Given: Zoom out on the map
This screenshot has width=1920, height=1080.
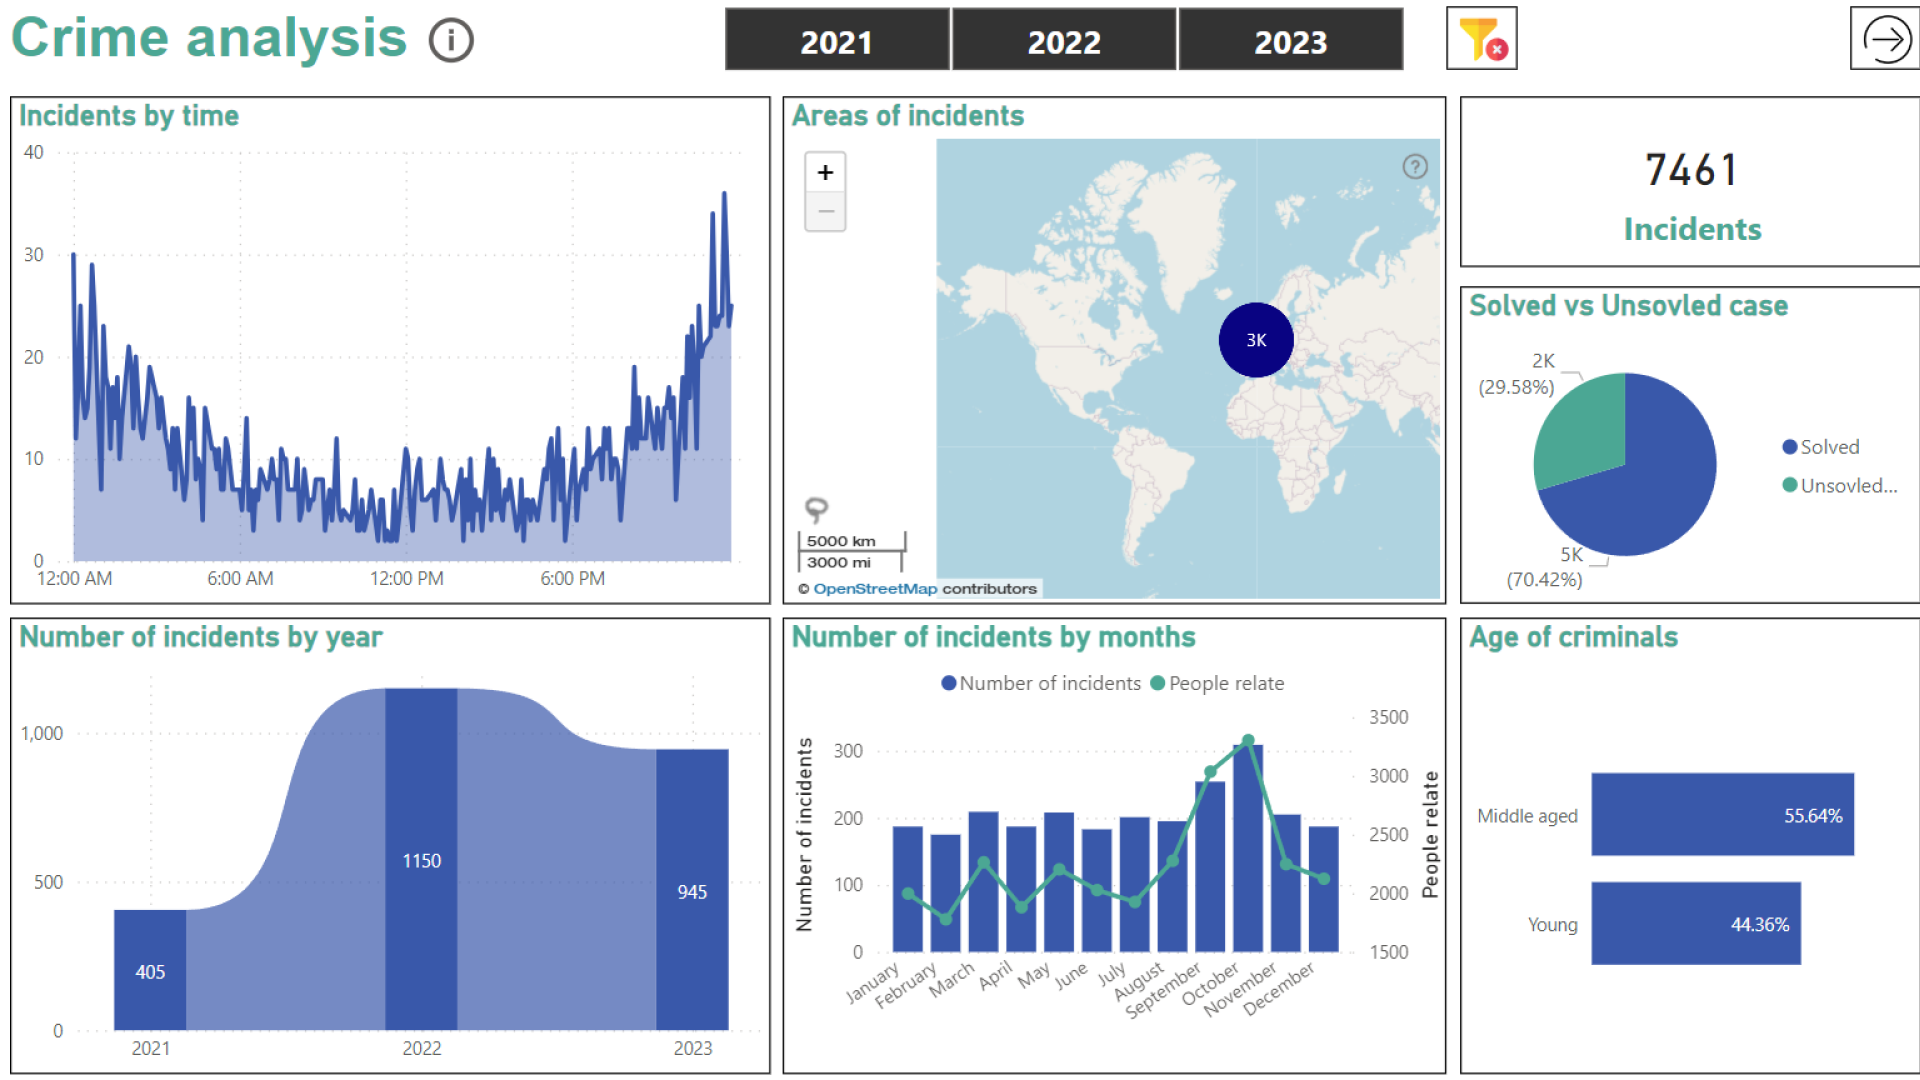Looking at the screenshot, I should [x=826, y=212].
